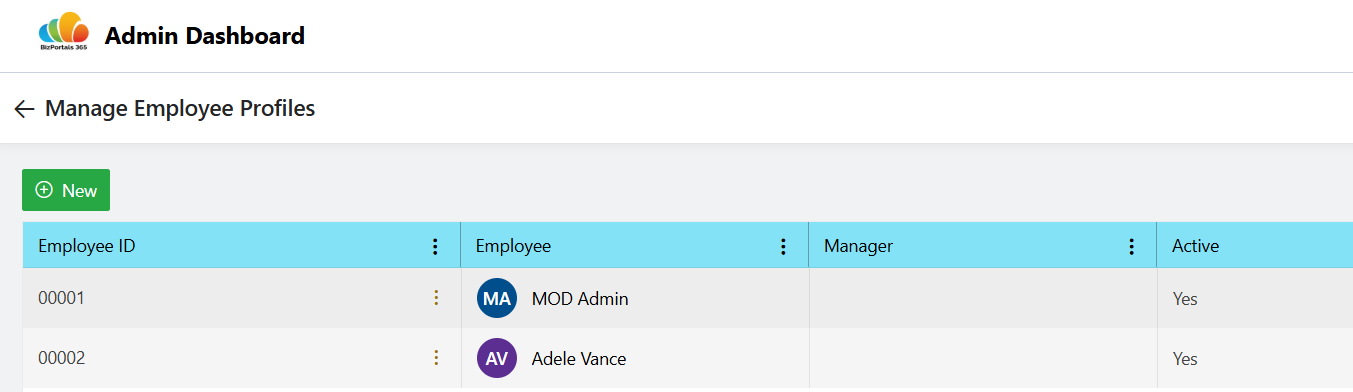Click the plus icon in the New button
The width and height of the screenshot is (1353, 392).
point(44,190)
